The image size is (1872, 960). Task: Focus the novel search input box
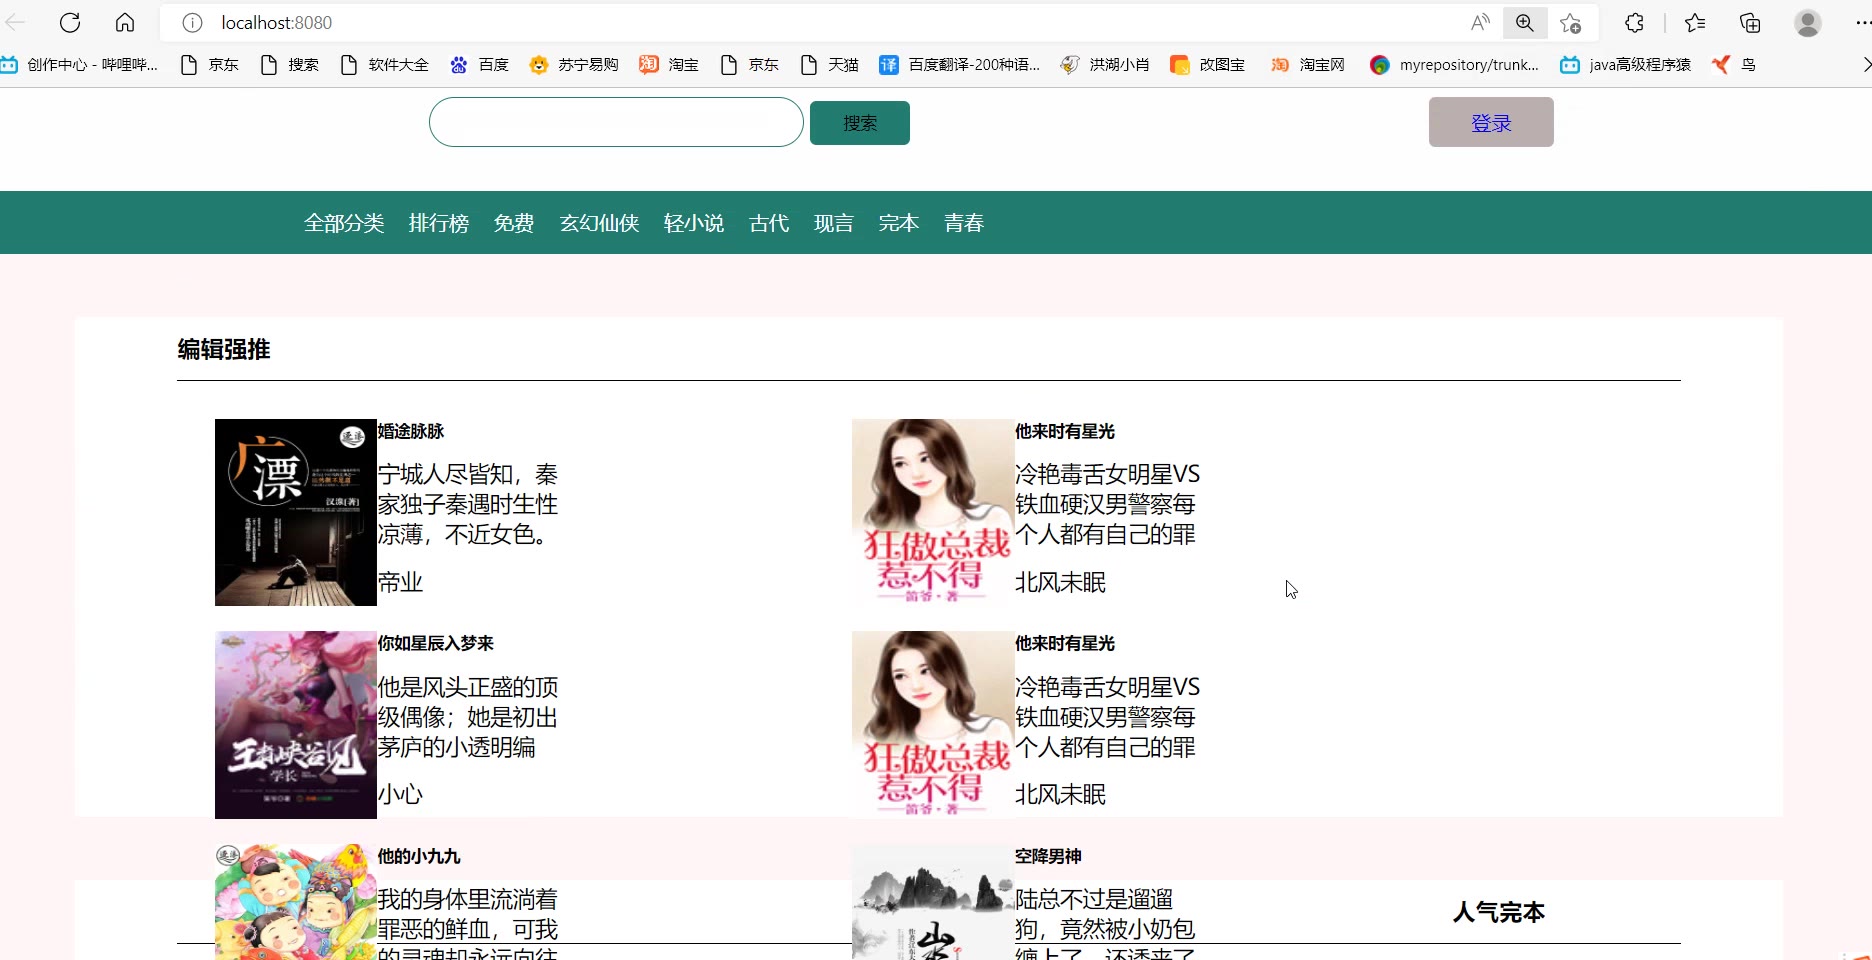pos(616,122)
